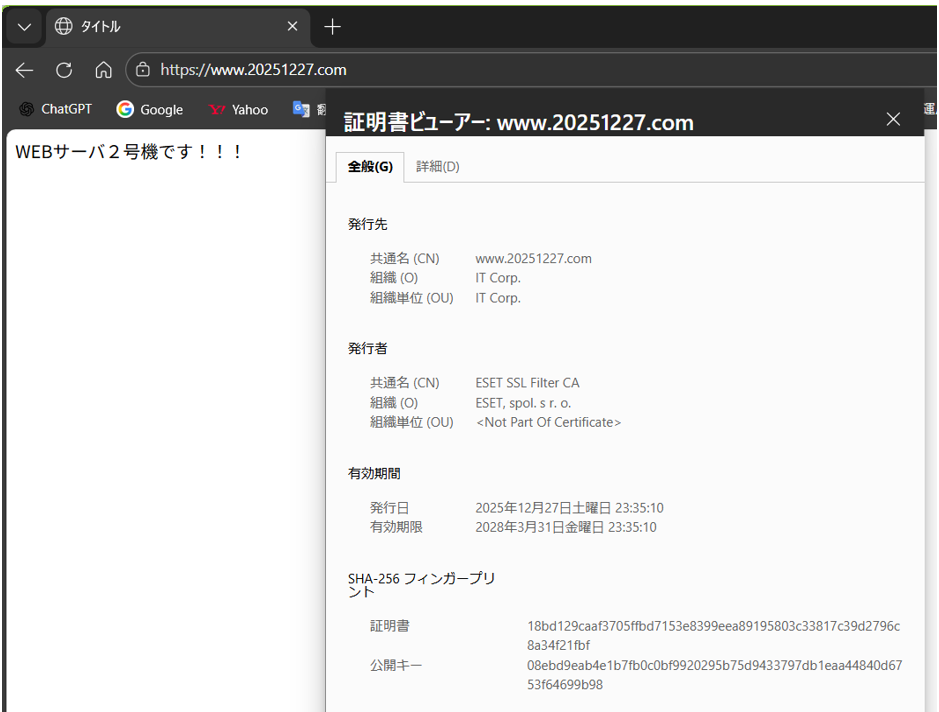The height and width of the screenshot is (712, 939).
Task: Click the WEBサーバ2号機です page text
Action: [129, 152]
